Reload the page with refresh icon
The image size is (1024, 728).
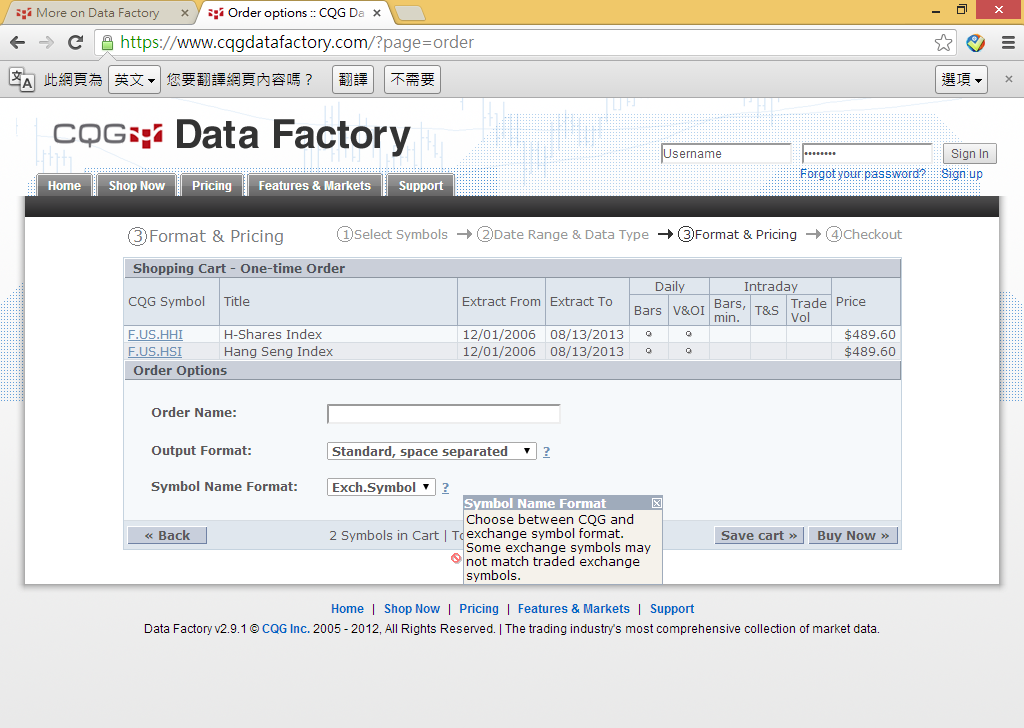click(75, 42)
